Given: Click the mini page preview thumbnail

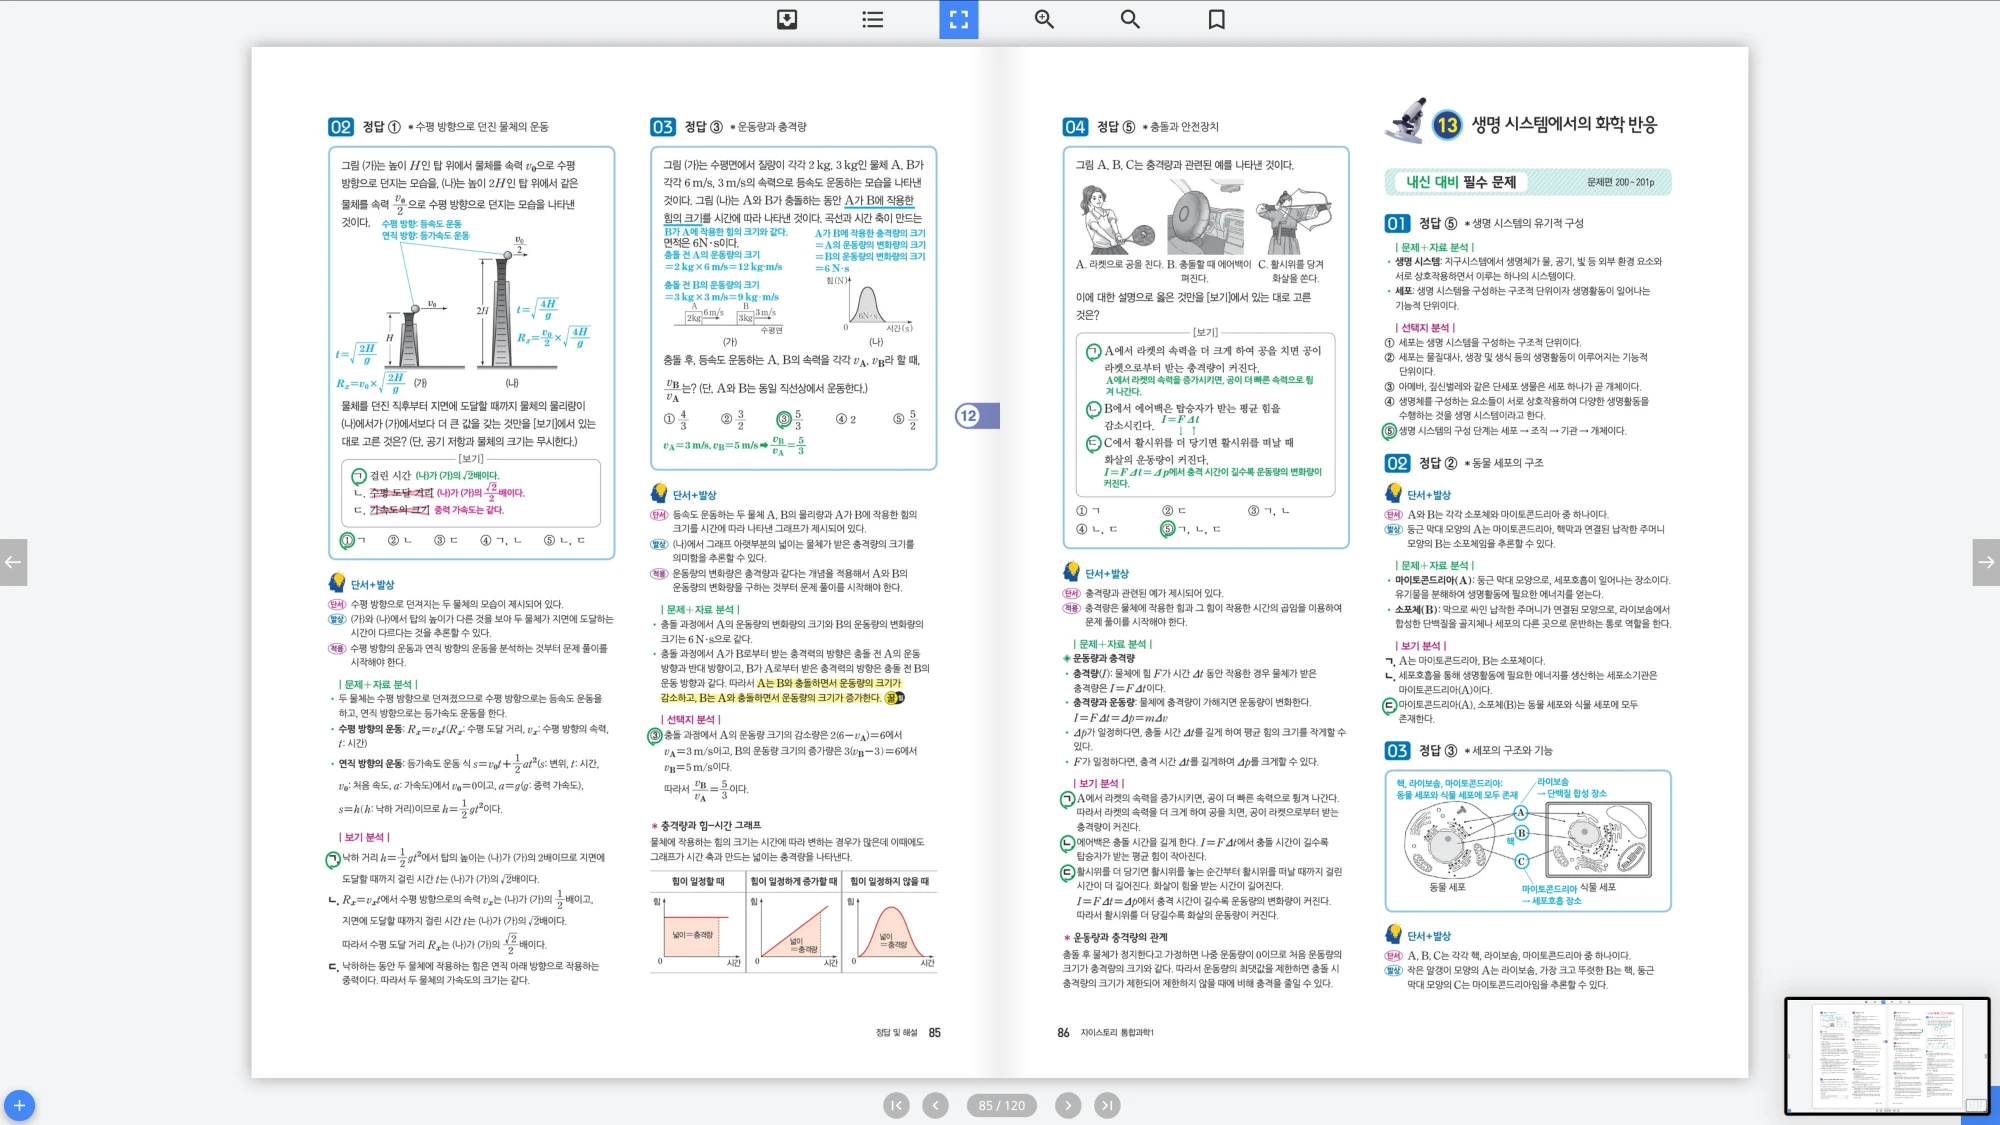Looking at the screenshot, I should tap(1886, 1055).
